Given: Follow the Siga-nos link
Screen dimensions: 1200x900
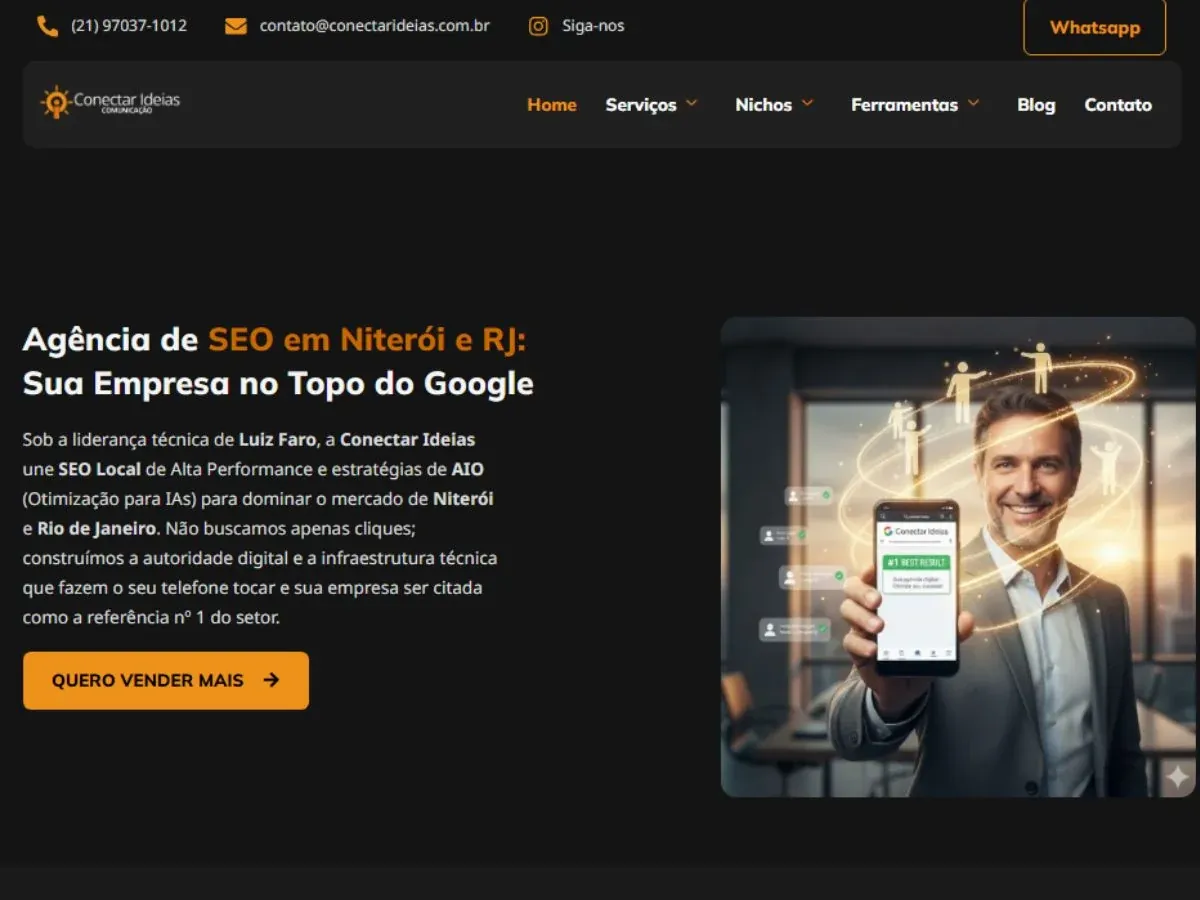Looking at the screenshot, I should click(x=593, y=26).
